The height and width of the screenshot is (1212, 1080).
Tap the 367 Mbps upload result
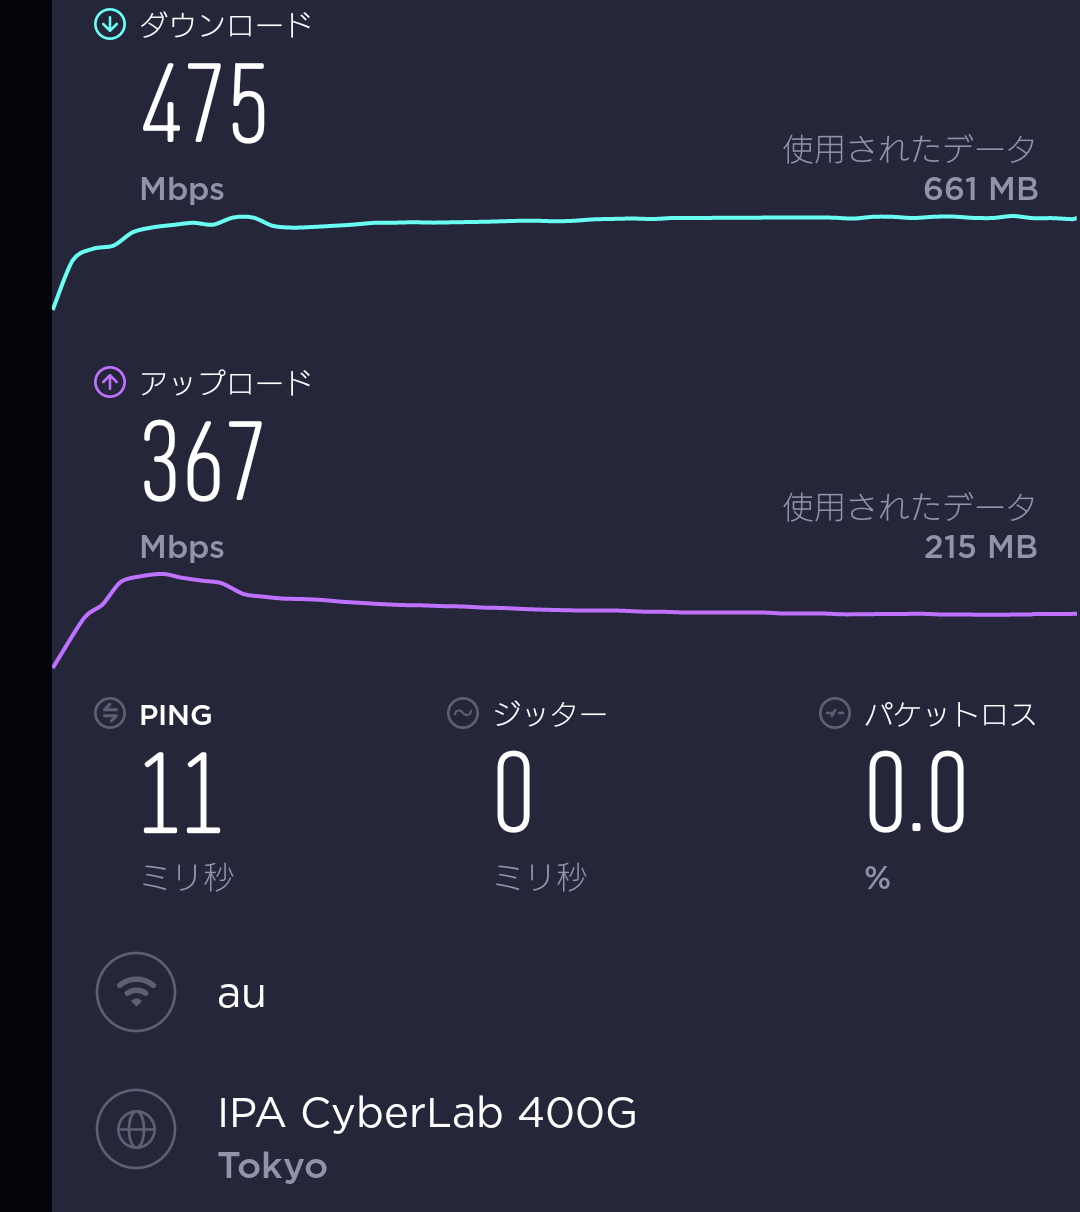coord(203,461)
